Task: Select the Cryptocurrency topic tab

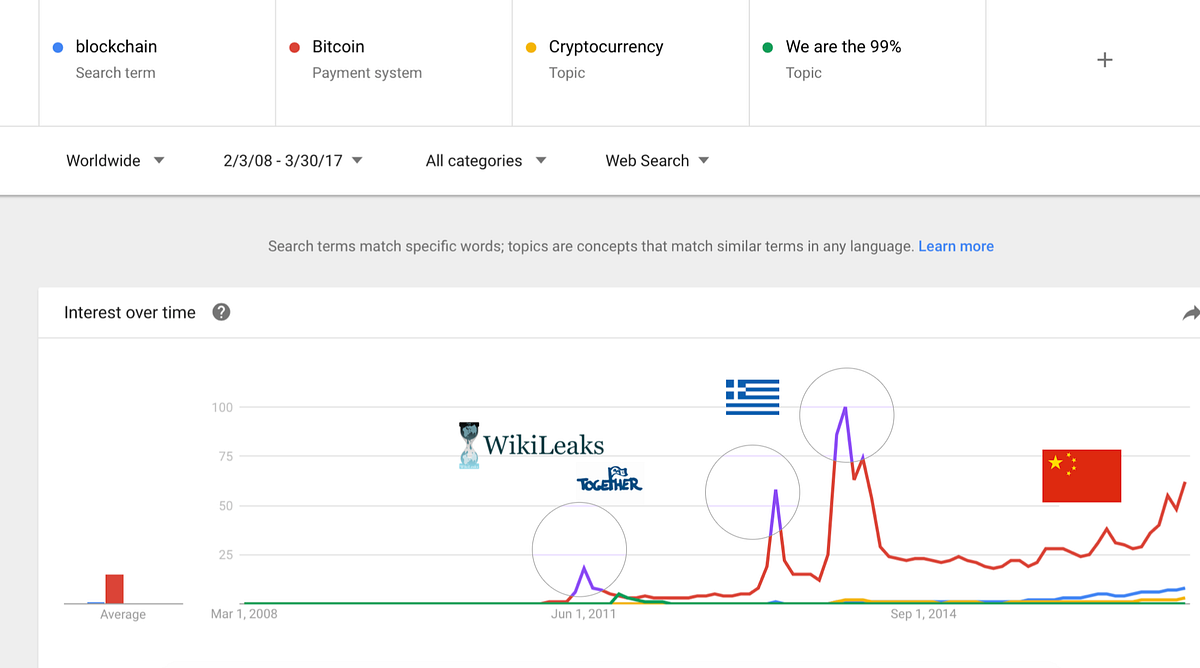Action: pos(605,47)
